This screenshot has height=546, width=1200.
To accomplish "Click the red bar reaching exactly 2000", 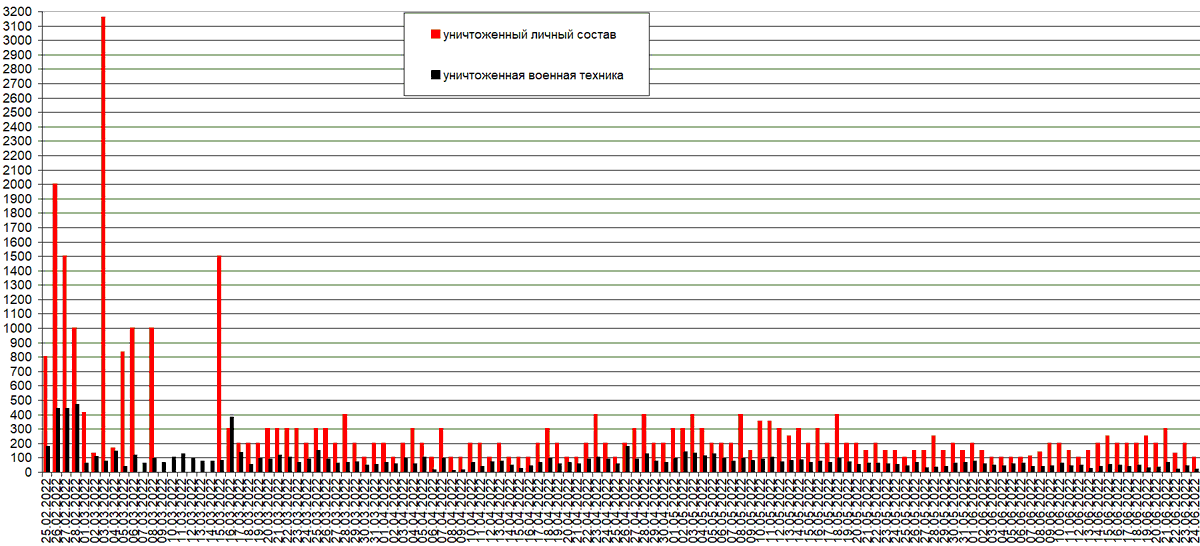I will click(x=55, y=328).
